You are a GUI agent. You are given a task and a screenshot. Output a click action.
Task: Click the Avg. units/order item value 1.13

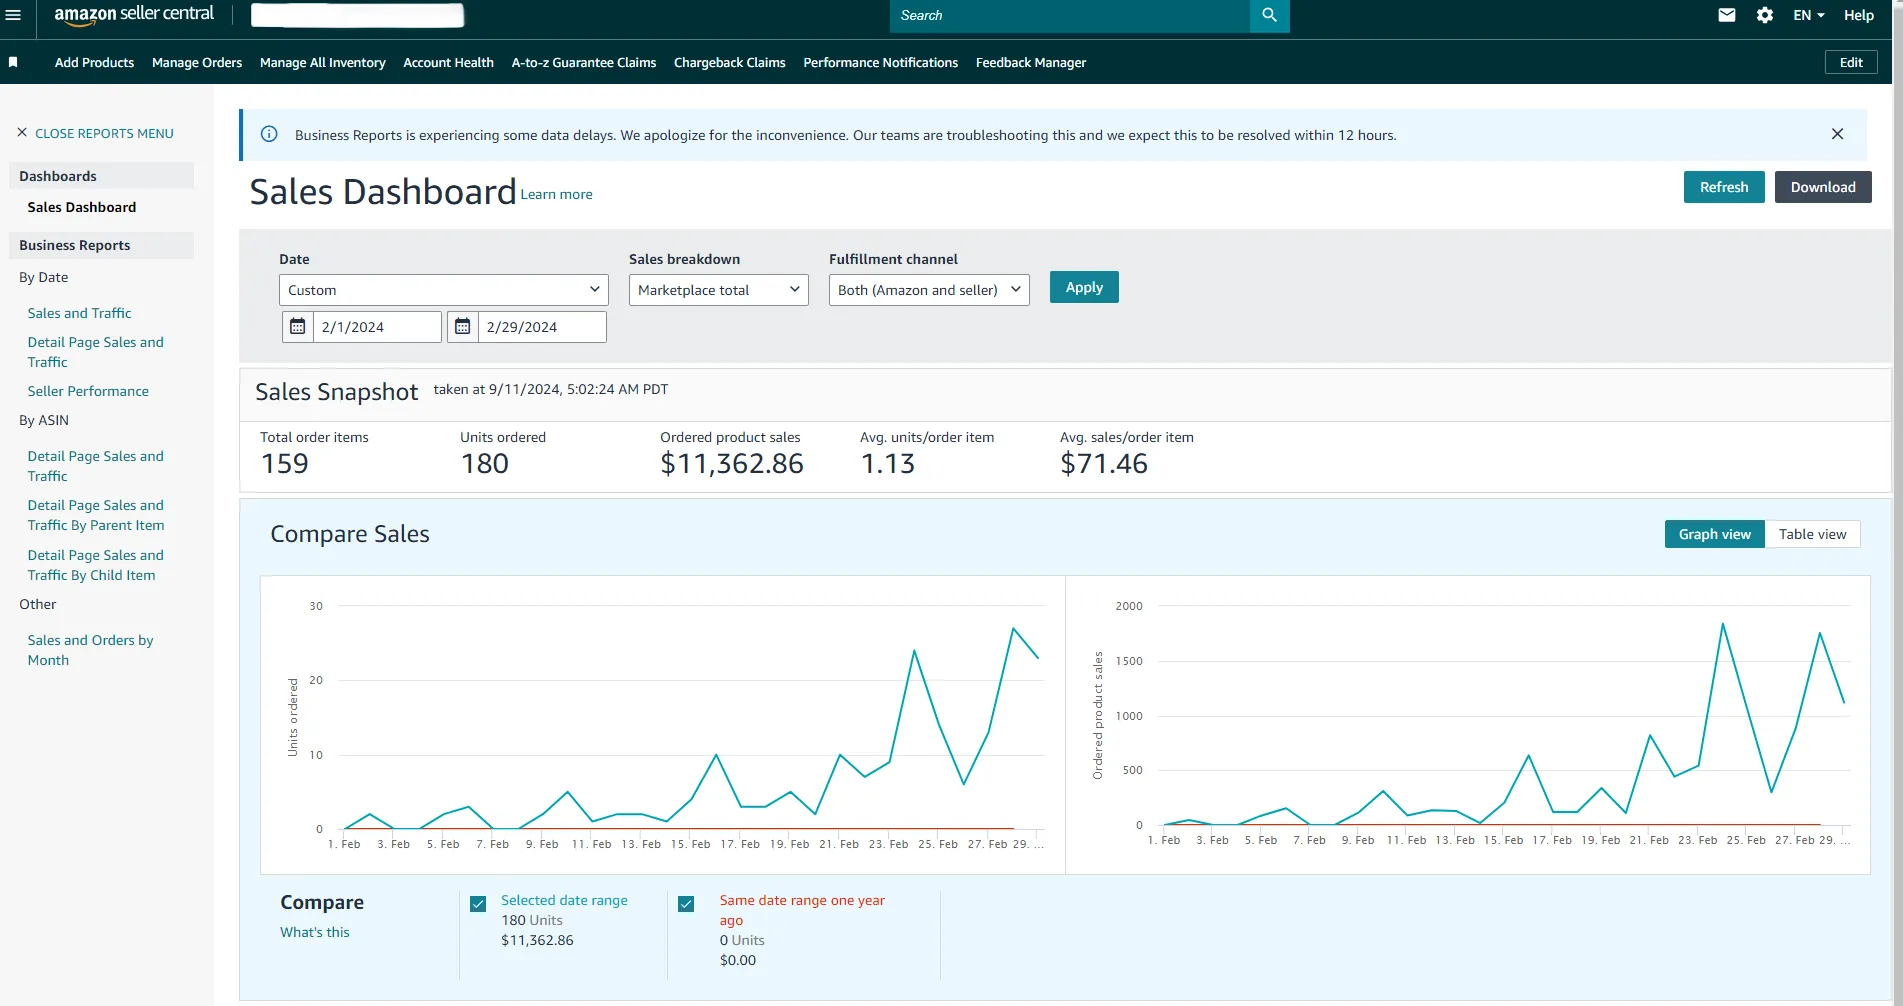click(x=888, y=463)
